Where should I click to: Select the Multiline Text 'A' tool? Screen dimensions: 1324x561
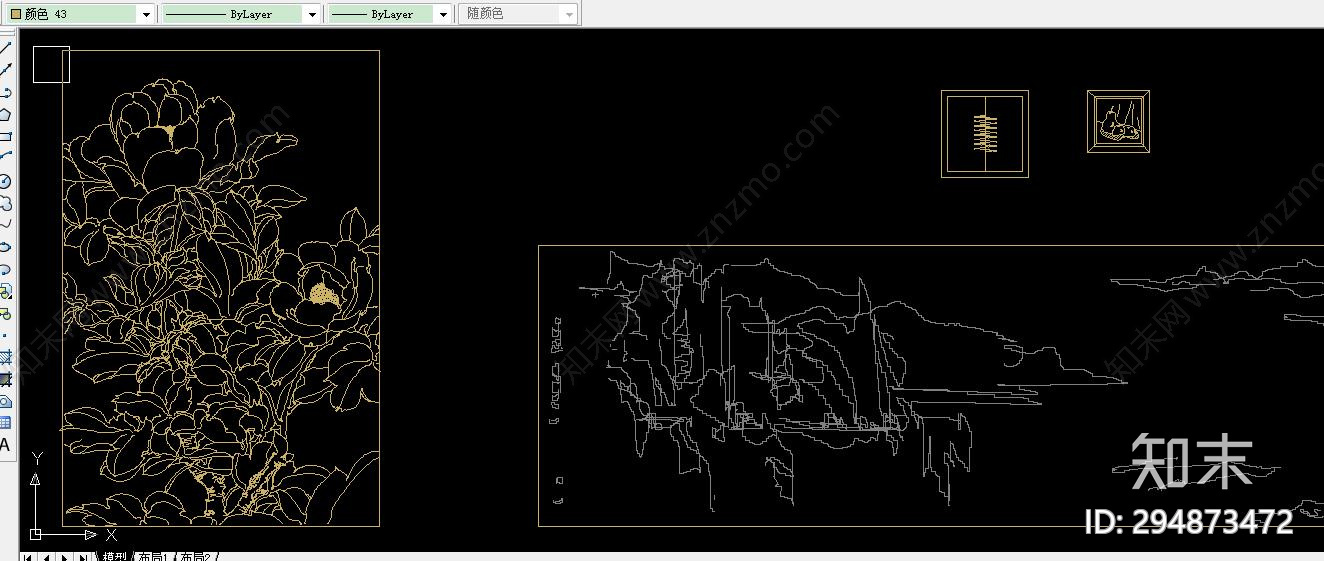(x=6, y=445)
